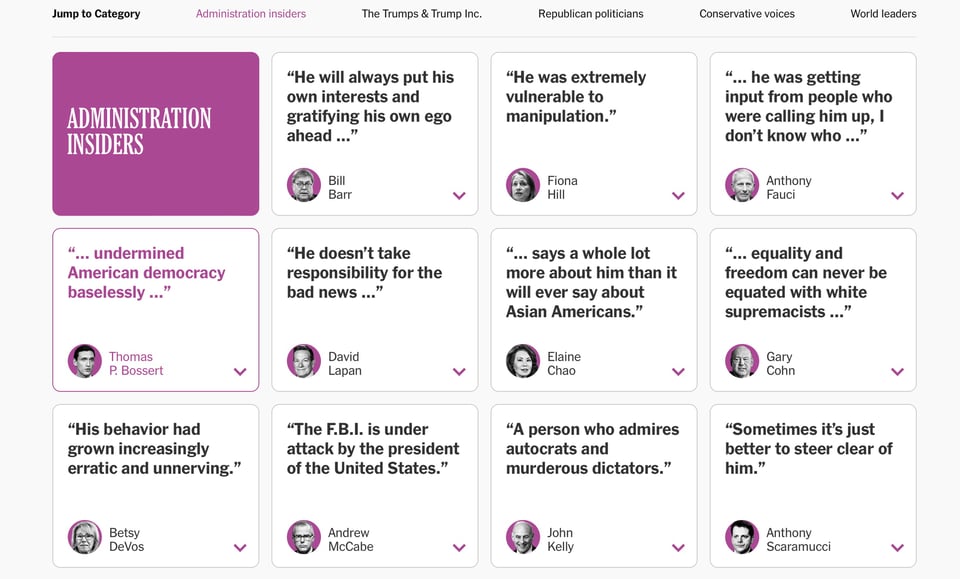This screenshot has width=960, height=579.
Task: Click Elaine Chao's portrait icon
Action: (523, 361)
